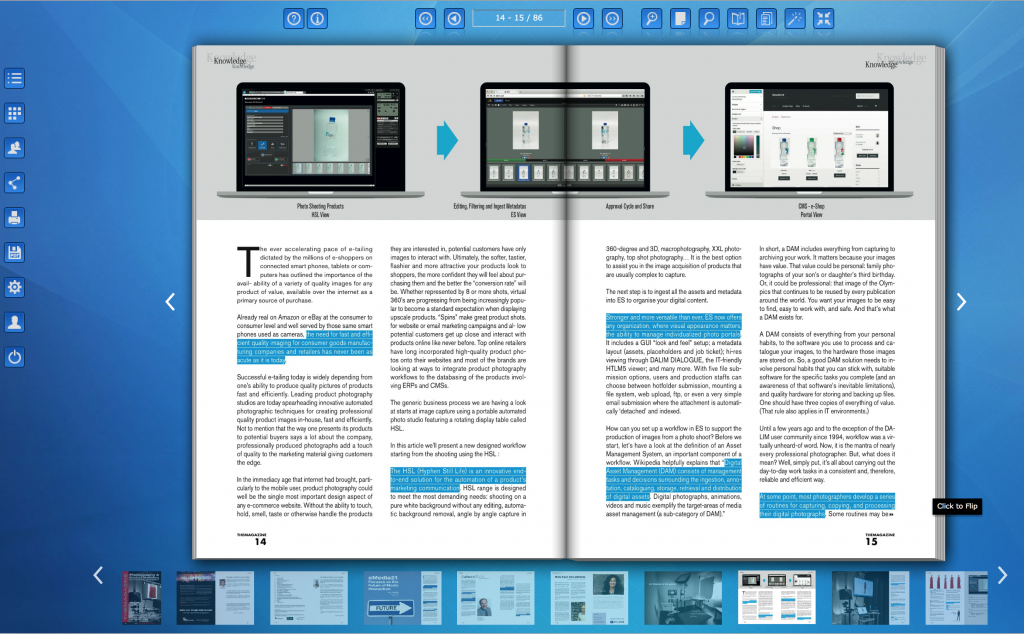Open the two-person contacts icon

tap(14, 148)
